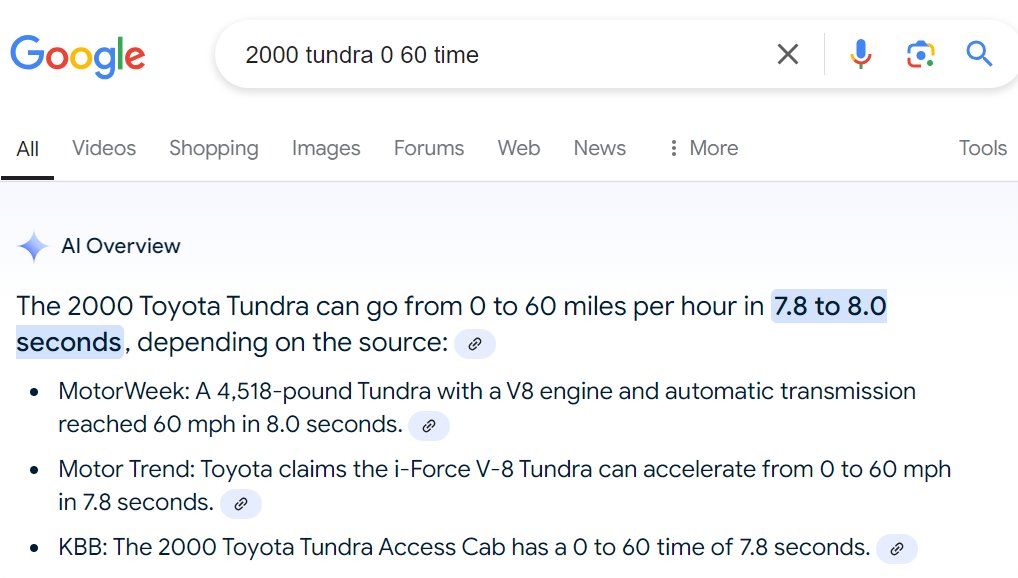Open the KBB source link icon
The width and height of the screenshot is (1018, 578).
point(897,549)
